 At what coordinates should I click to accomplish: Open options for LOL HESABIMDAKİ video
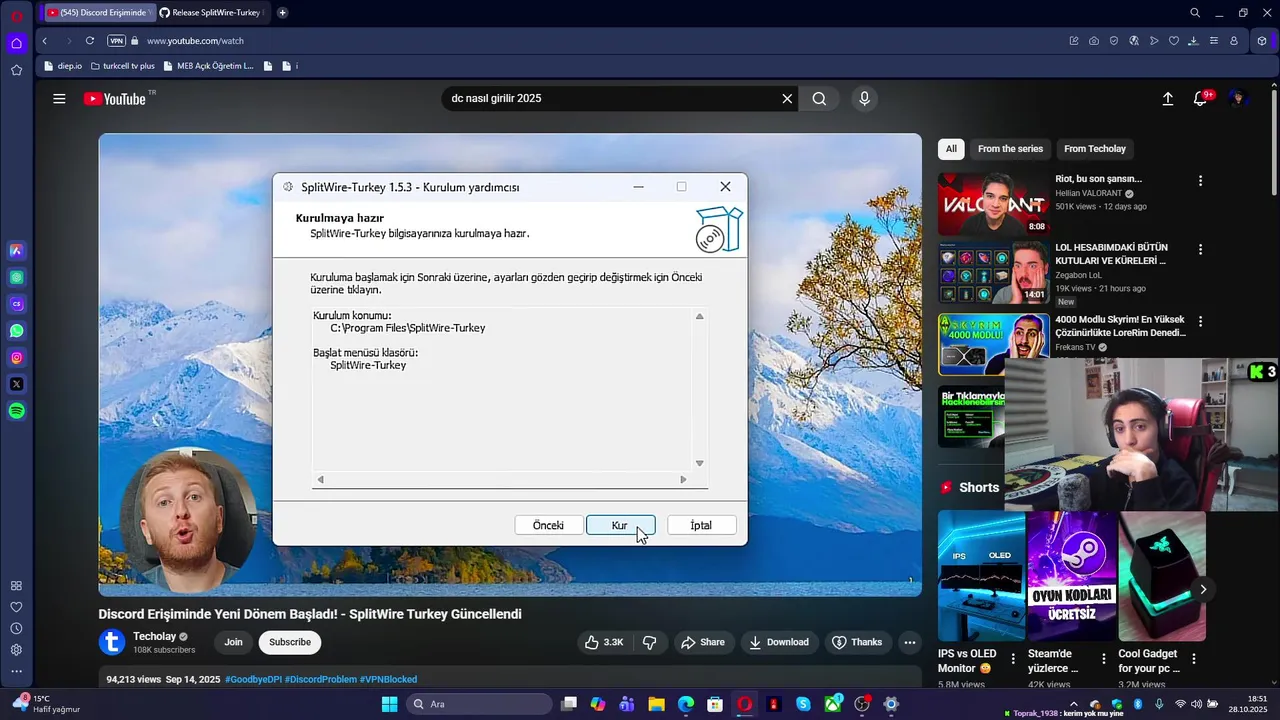pyautogui.click(x=1200, y=249)
